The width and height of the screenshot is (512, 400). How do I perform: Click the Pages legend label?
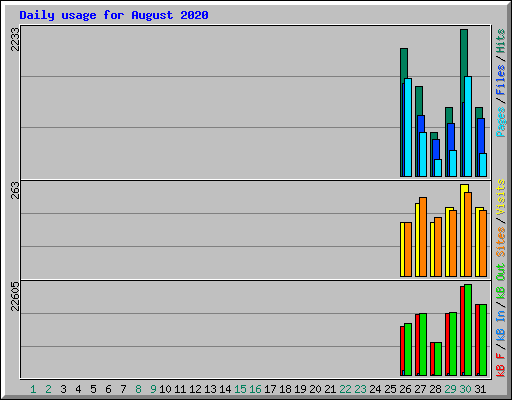click(x=500, y=122)
